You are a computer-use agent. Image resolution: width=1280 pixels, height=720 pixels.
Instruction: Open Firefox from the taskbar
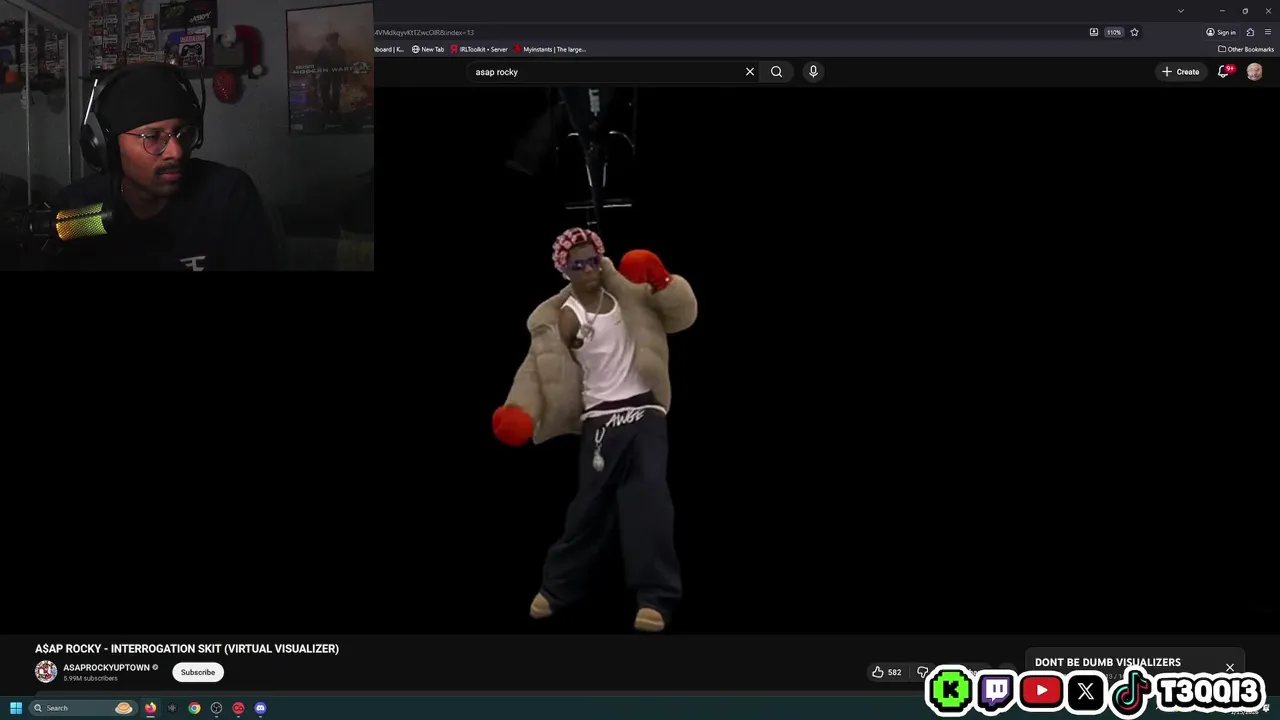pos(150,708)
